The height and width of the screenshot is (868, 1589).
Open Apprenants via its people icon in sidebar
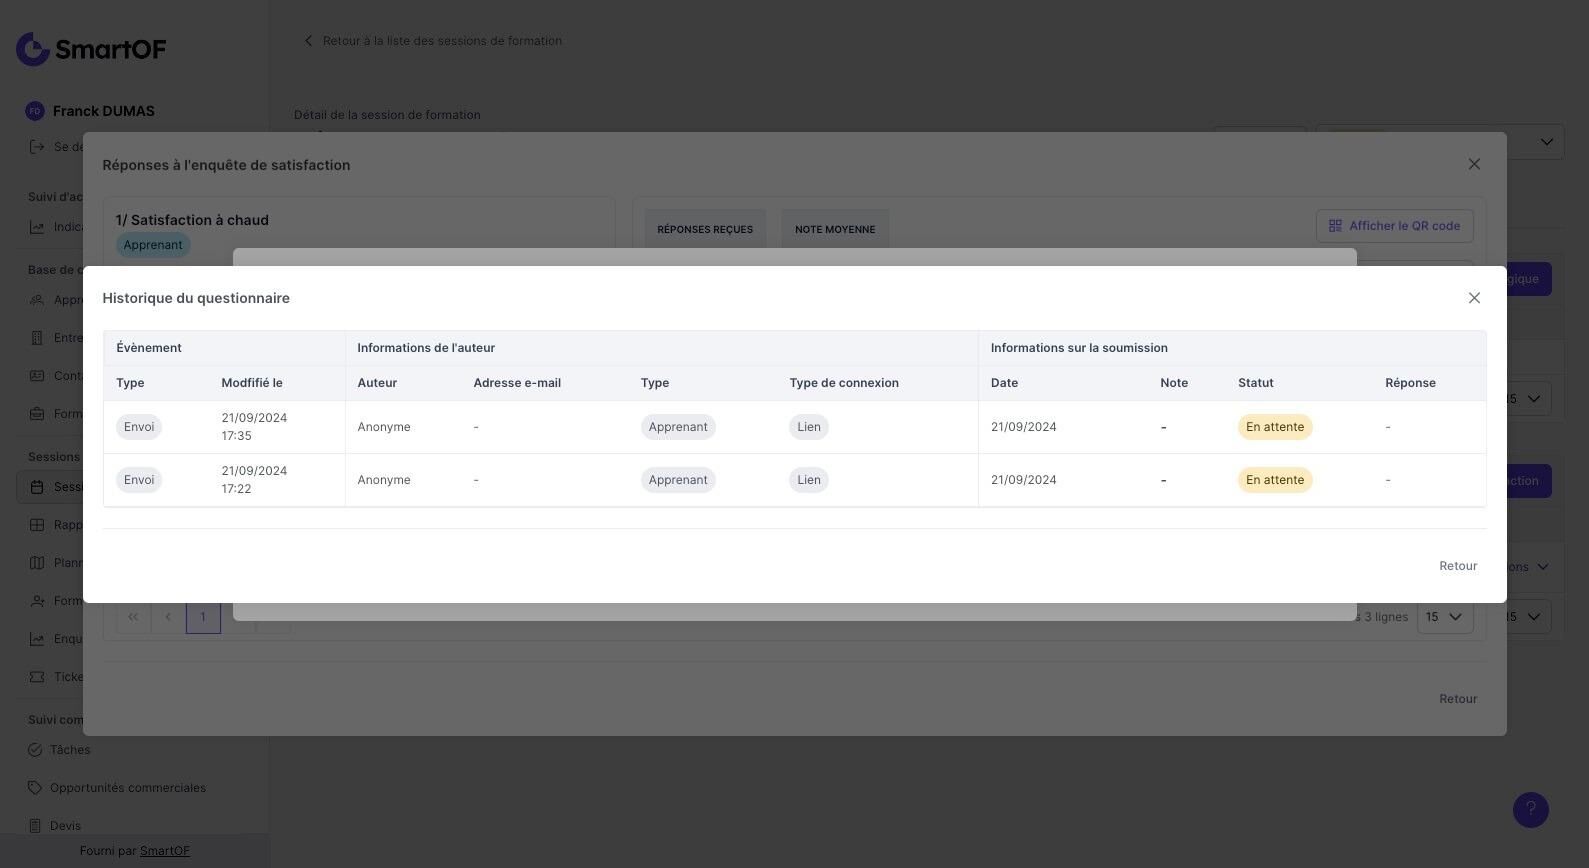pos(37,300)
